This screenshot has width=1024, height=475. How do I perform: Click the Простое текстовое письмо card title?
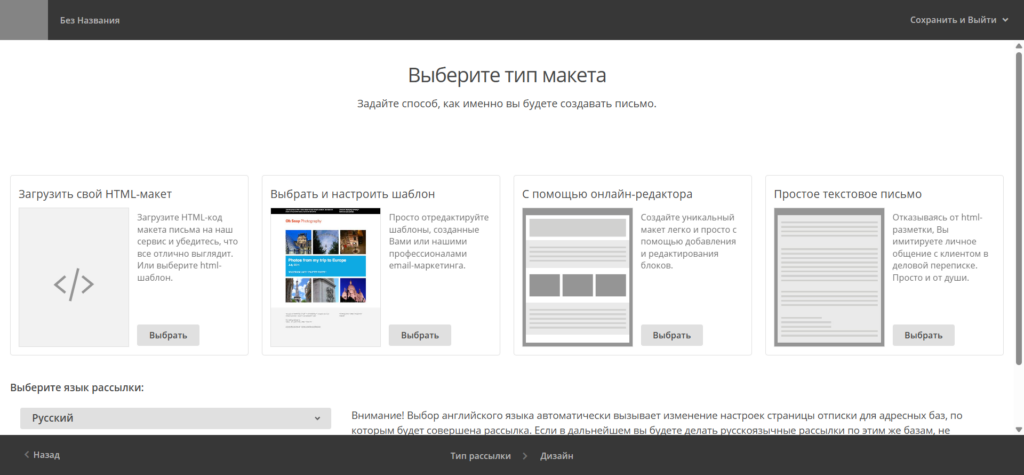pyautogui.click(x=848, y=194)
